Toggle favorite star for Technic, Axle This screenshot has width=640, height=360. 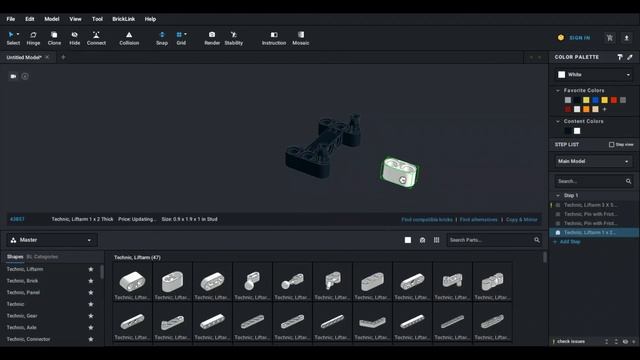(x=91, y=327)
